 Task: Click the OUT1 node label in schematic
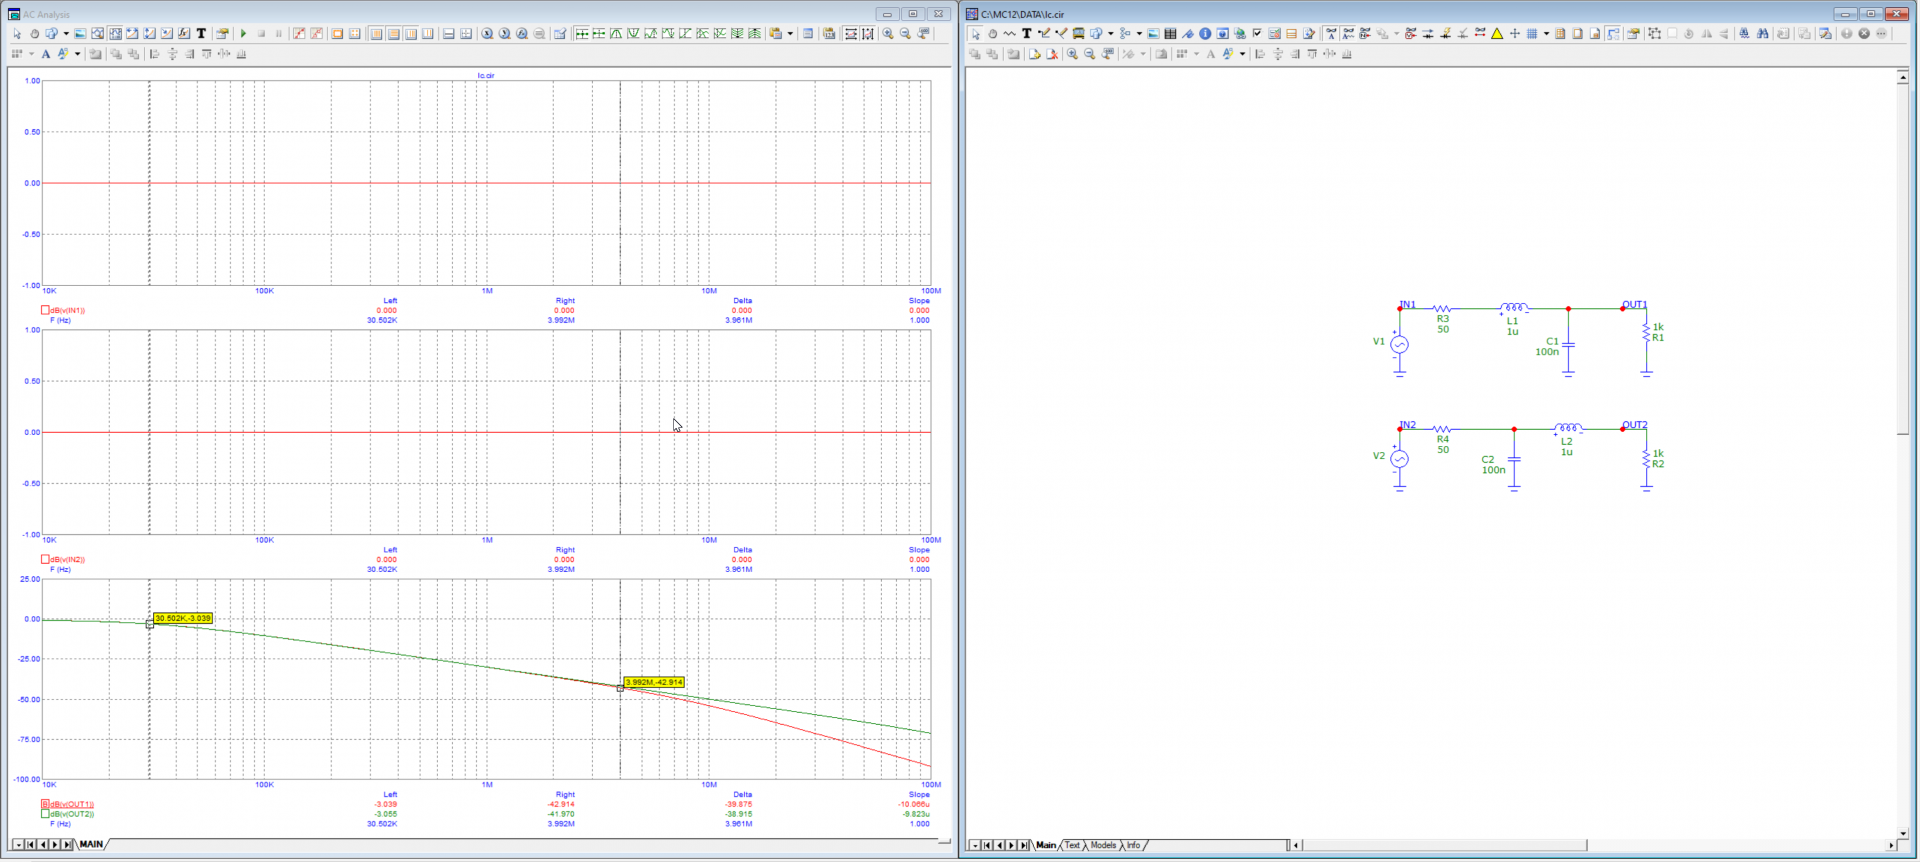[1634, 304]
